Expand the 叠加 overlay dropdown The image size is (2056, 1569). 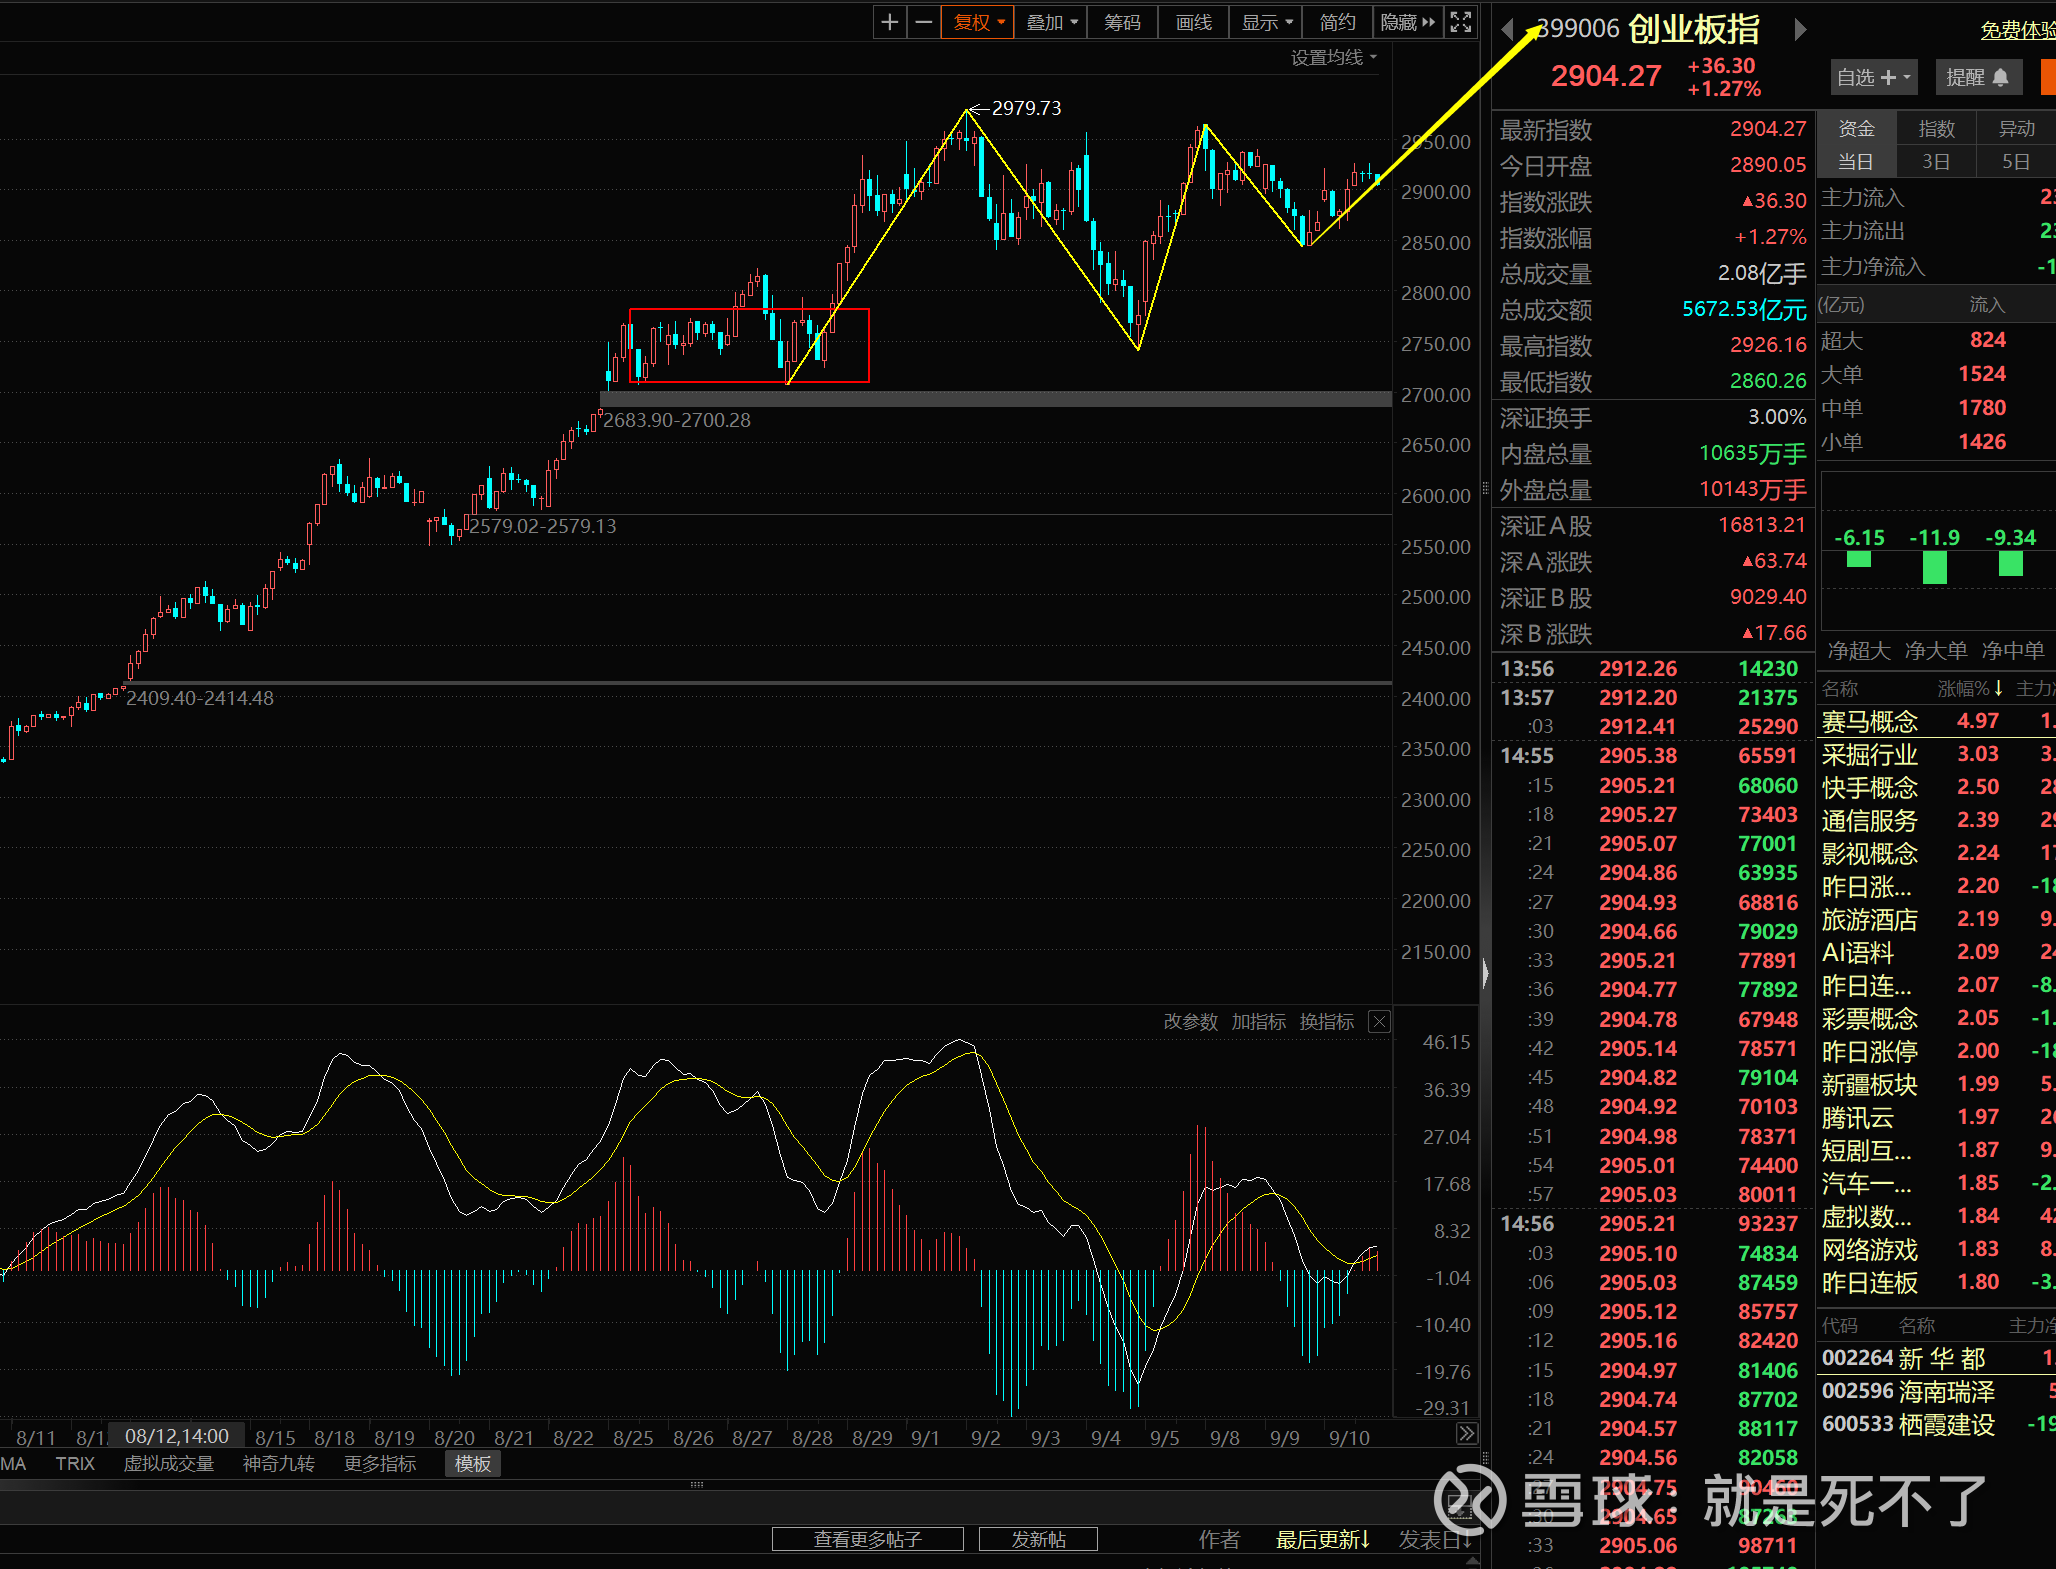[x=1052, y=22]
